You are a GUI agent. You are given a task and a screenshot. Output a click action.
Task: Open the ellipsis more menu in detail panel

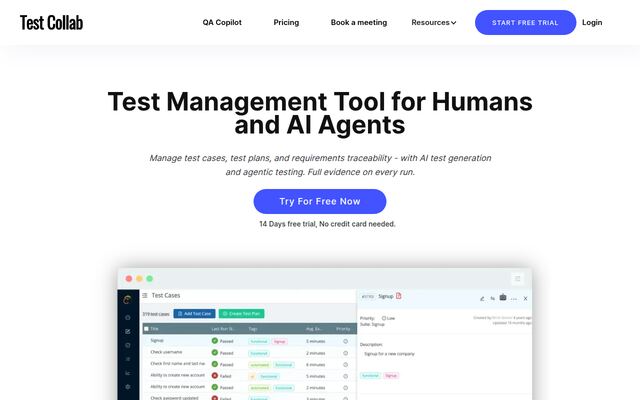(x=514, y=299)
